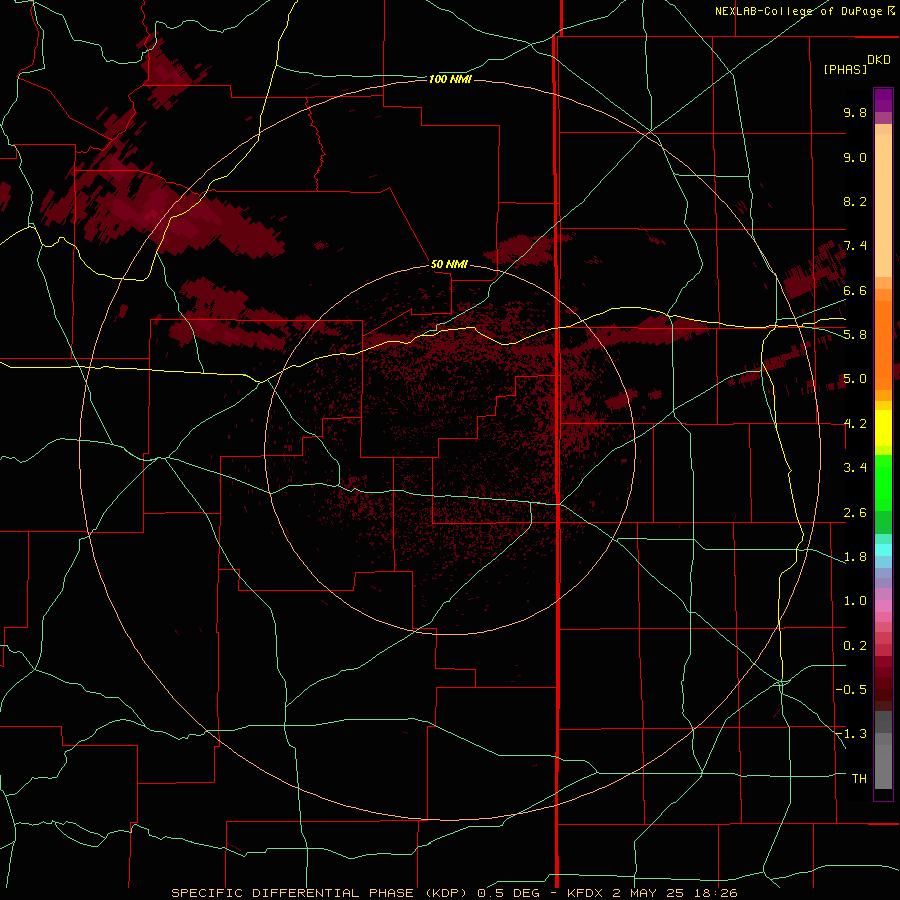Click the 7.4 value on the color scale
900x900 pixels.
point(855,246)
